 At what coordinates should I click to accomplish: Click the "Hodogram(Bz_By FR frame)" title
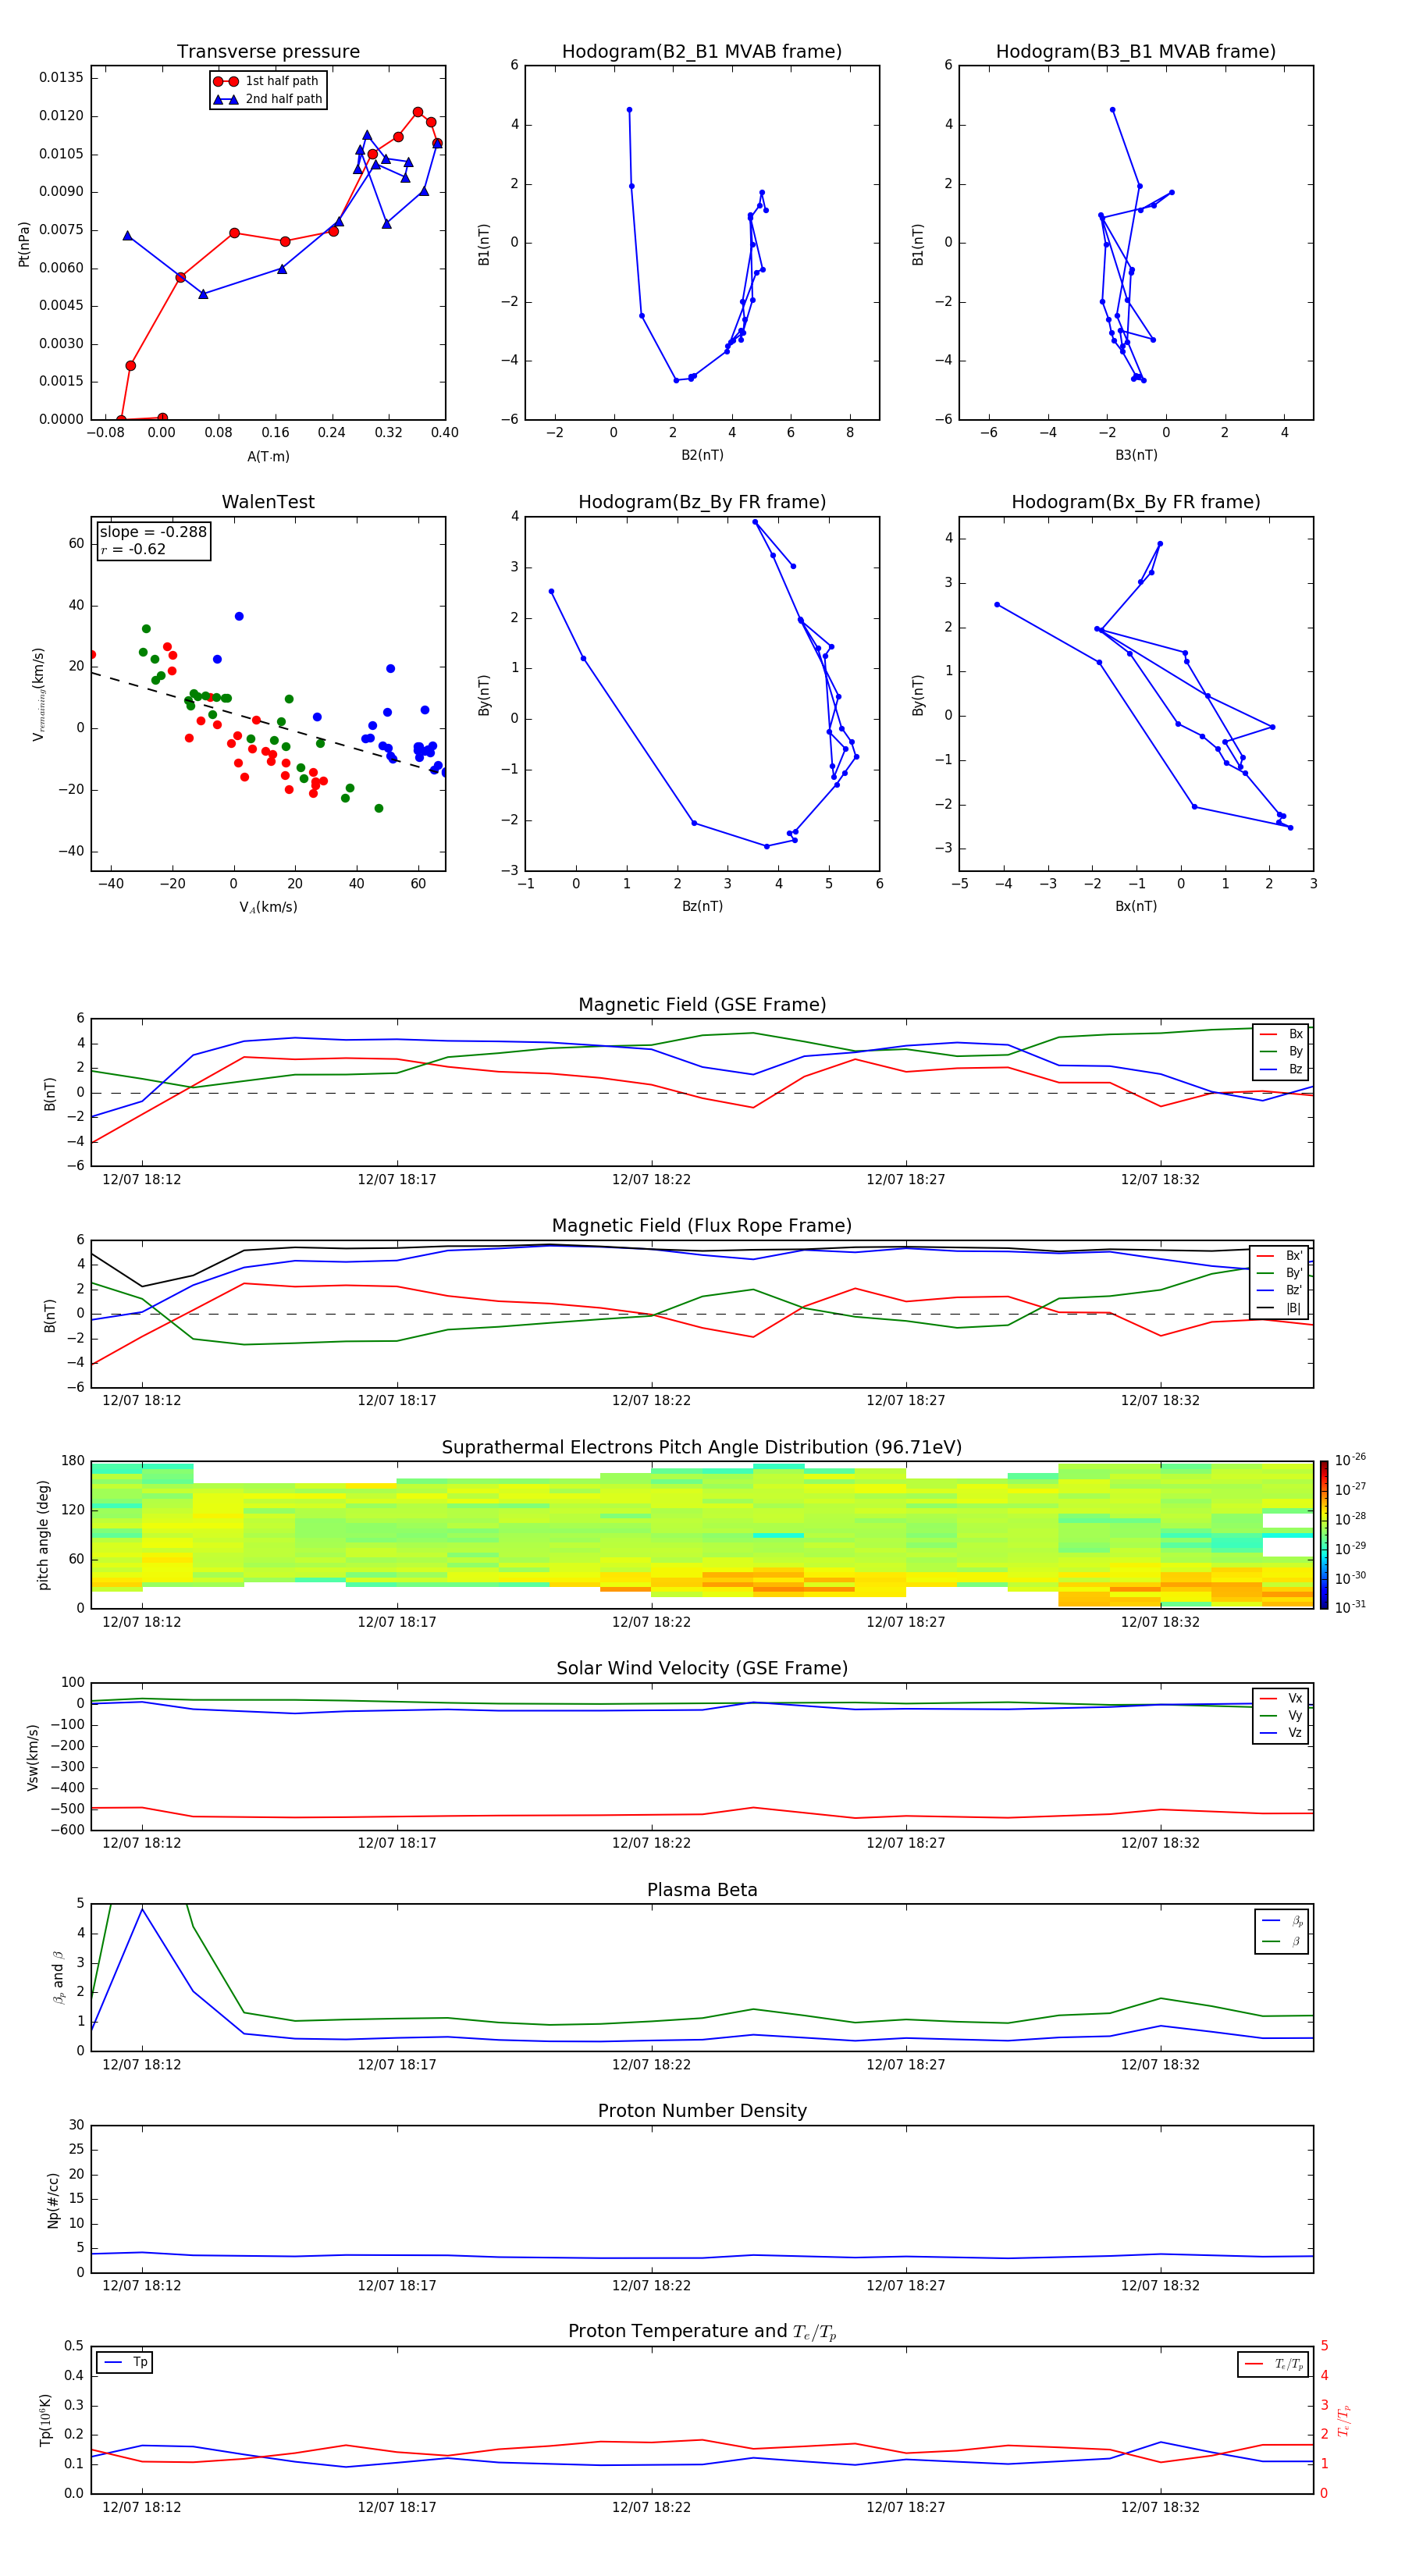point(702,502)
